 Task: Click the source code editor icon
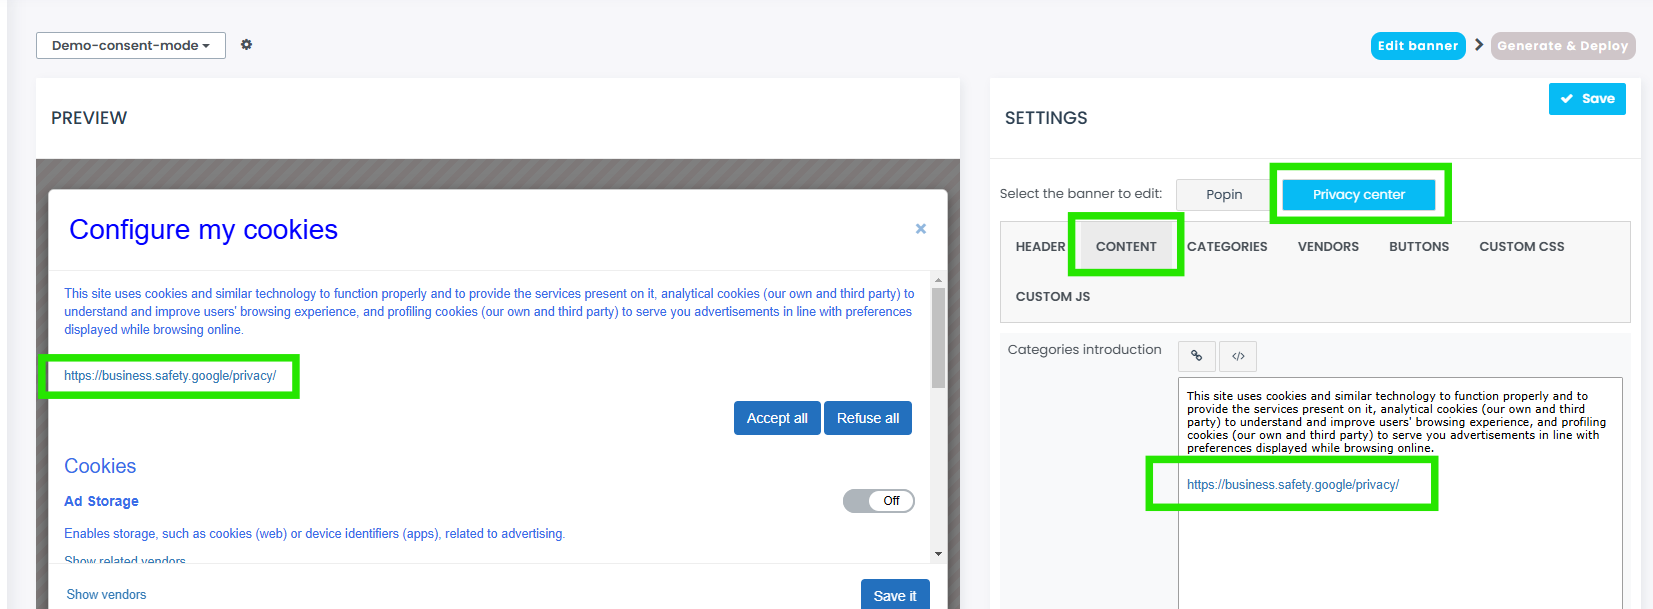point(1238,356)
